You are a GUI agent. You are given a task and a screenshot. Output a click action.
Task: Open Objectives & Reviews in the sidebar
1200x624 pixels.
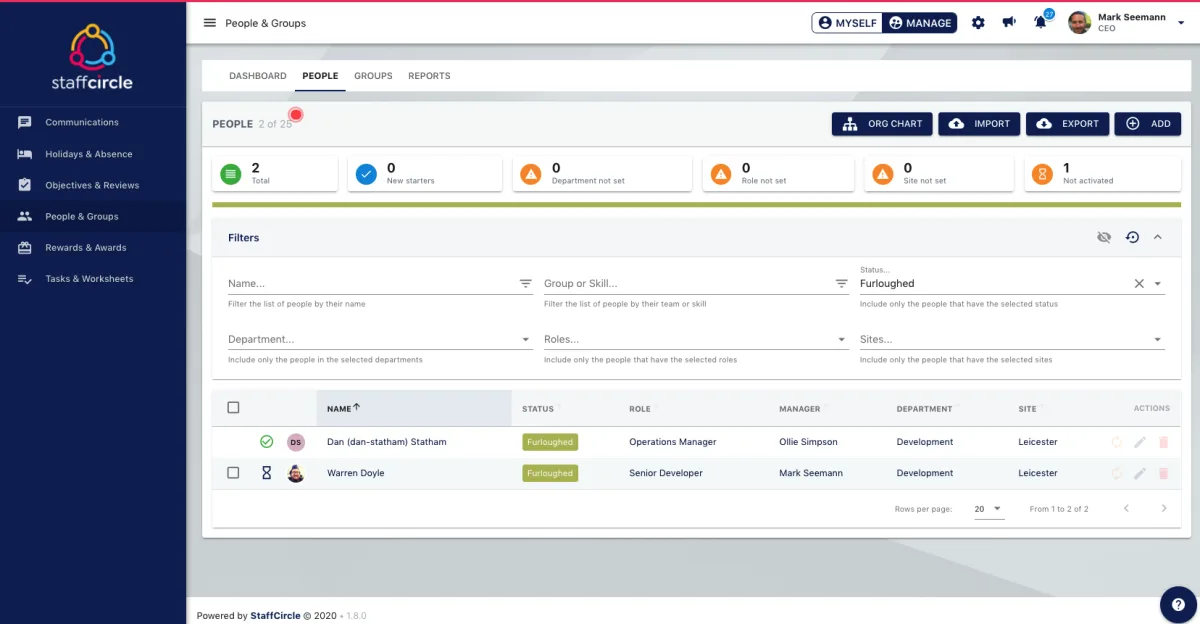[x=93, y=185]
